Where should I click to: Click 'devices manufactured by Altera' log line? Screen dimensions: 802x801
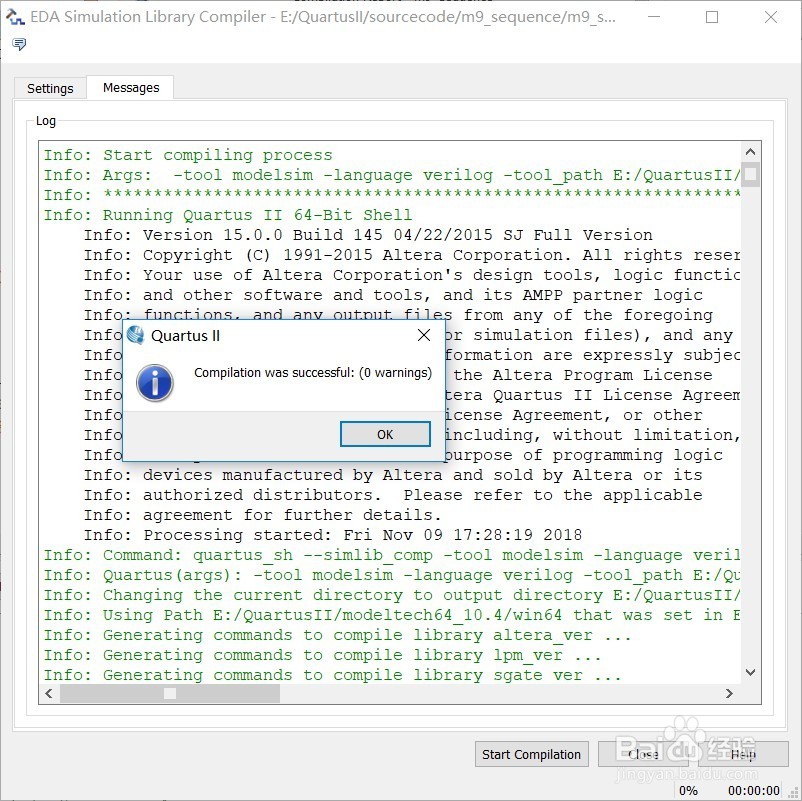[x=393, y=475]
